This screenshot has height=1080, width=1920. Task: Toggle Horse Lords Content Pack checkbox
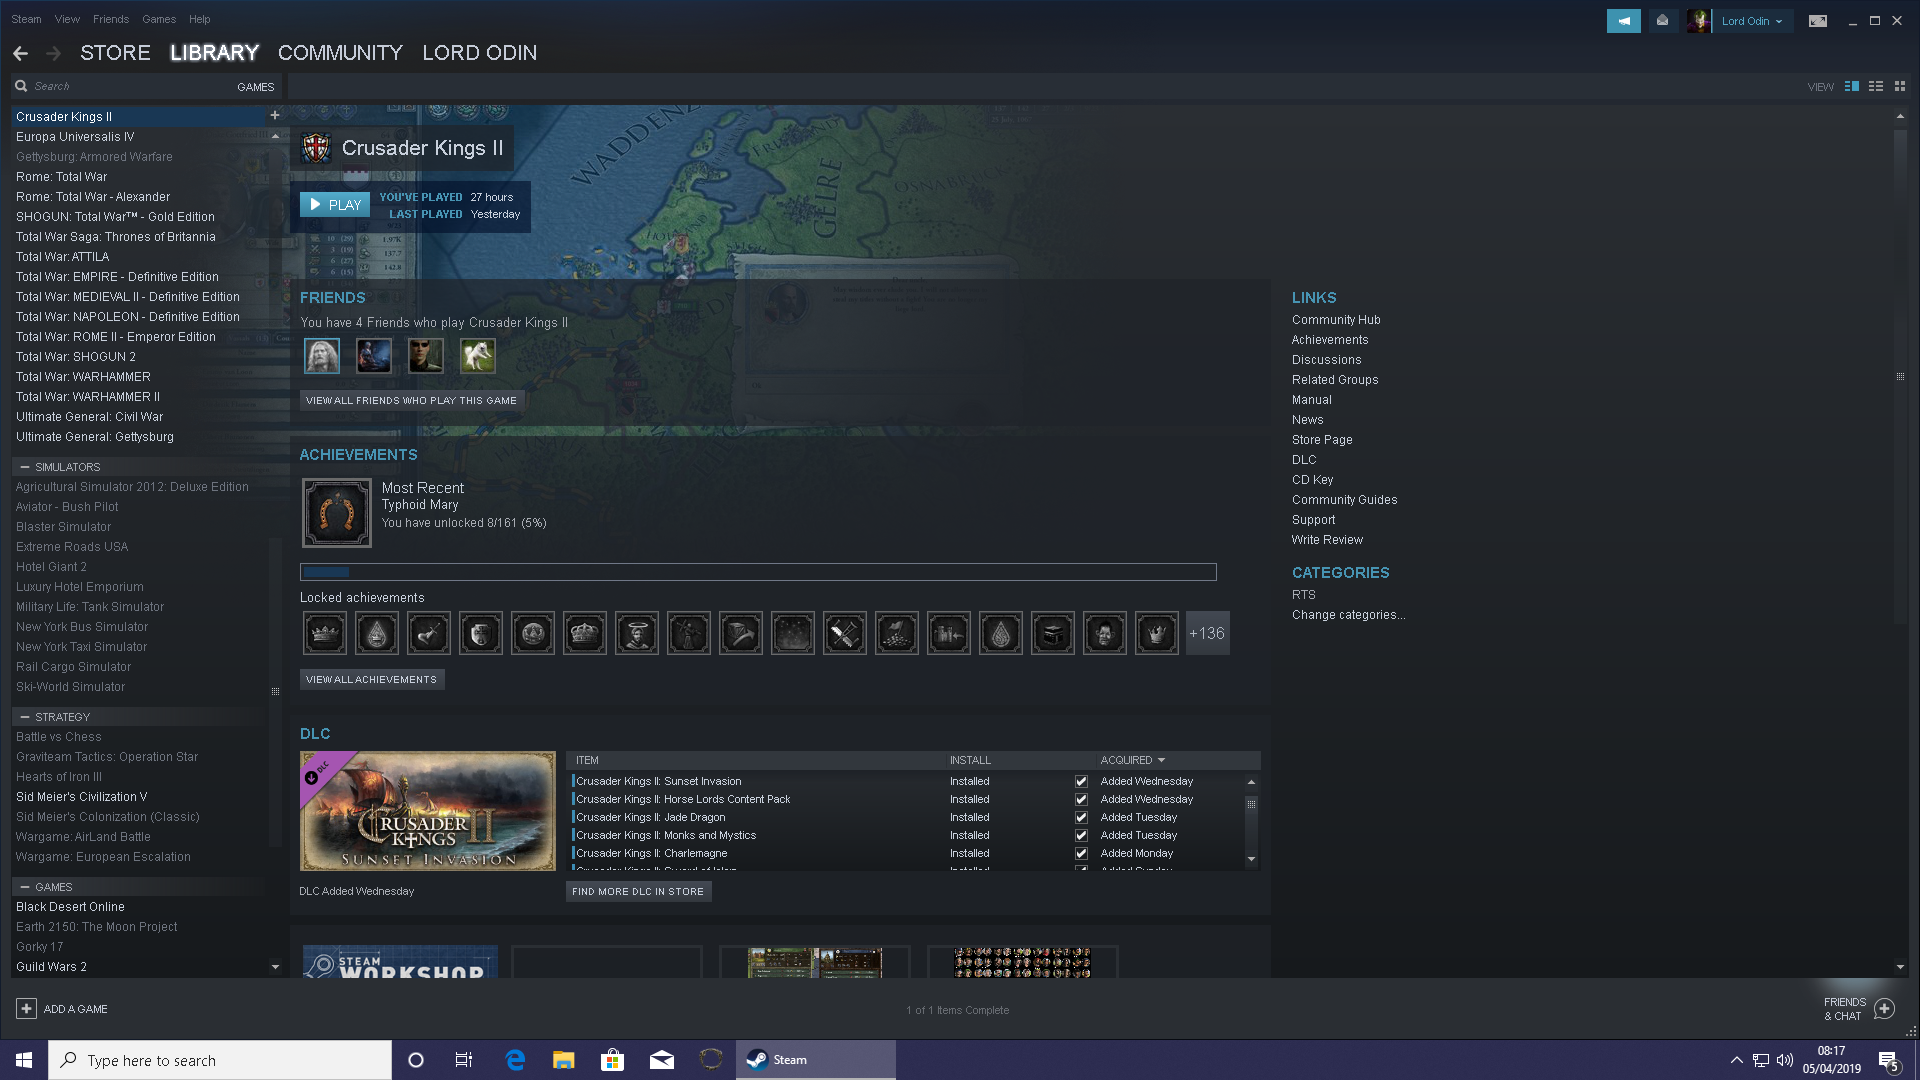pos(1081,800)
